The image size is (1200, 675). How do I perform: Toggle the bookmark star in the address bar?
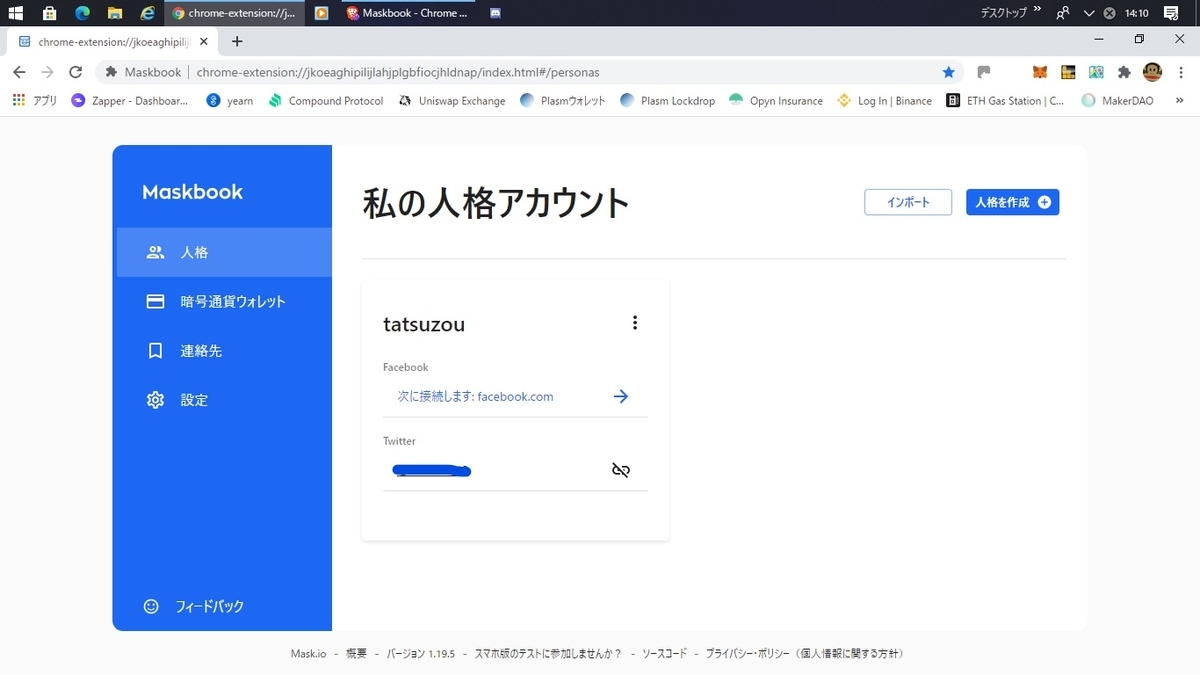948,72
